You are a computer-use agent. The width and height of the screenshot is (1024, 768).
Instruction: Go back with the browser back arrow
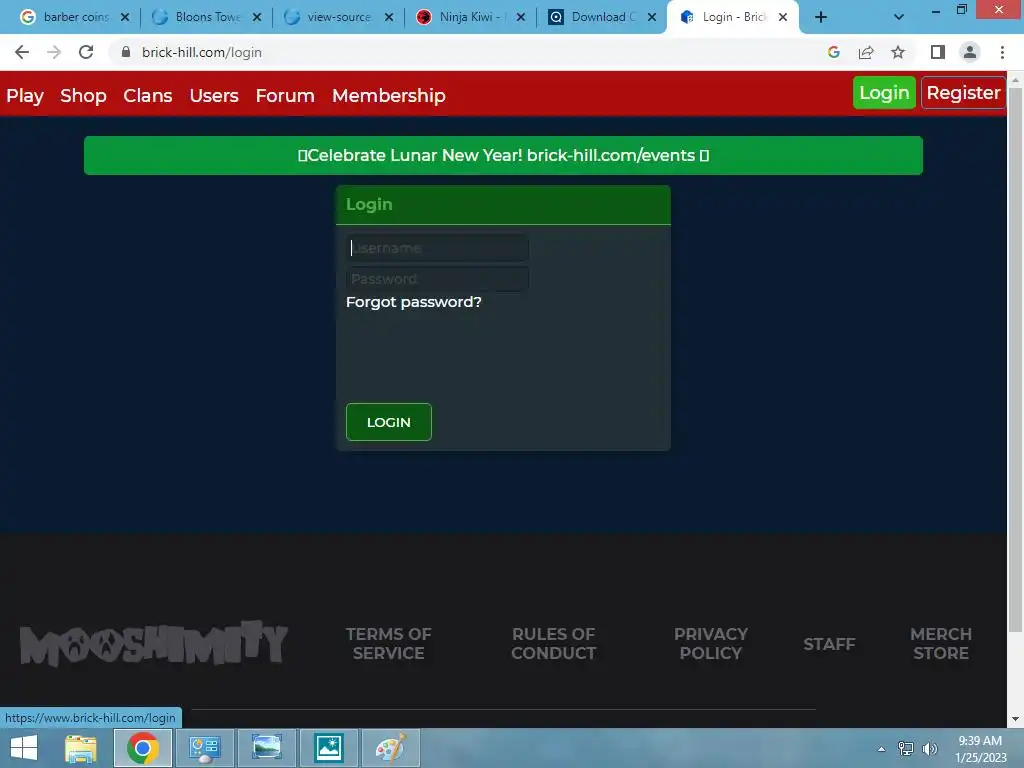coord(22,52)
